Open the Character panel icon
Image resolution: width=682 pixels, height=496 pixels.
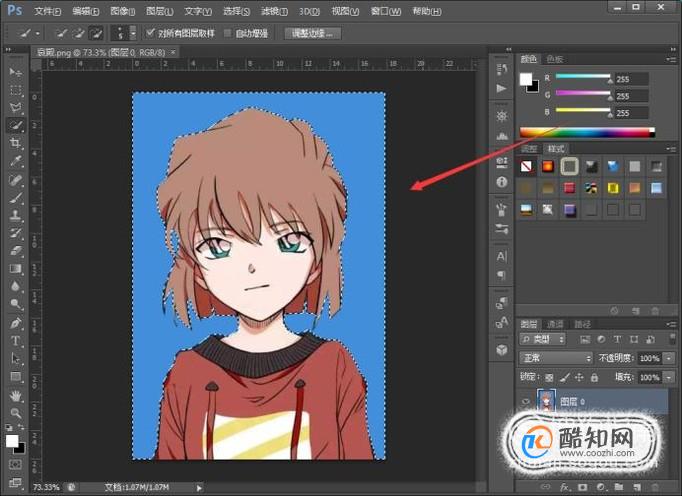click(501, 256)
